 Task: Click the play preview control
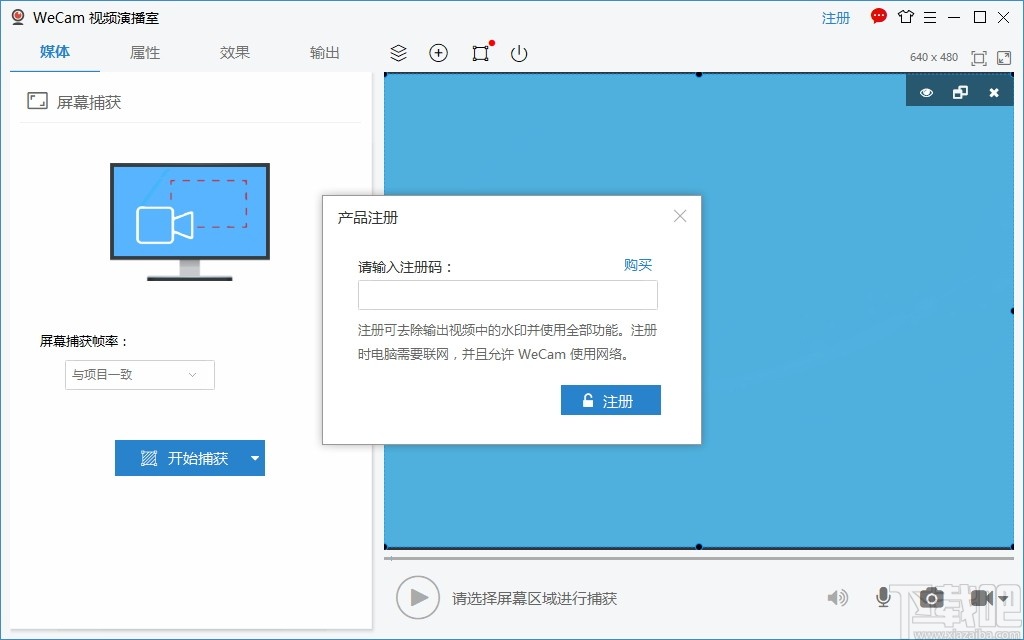point(418,597)
